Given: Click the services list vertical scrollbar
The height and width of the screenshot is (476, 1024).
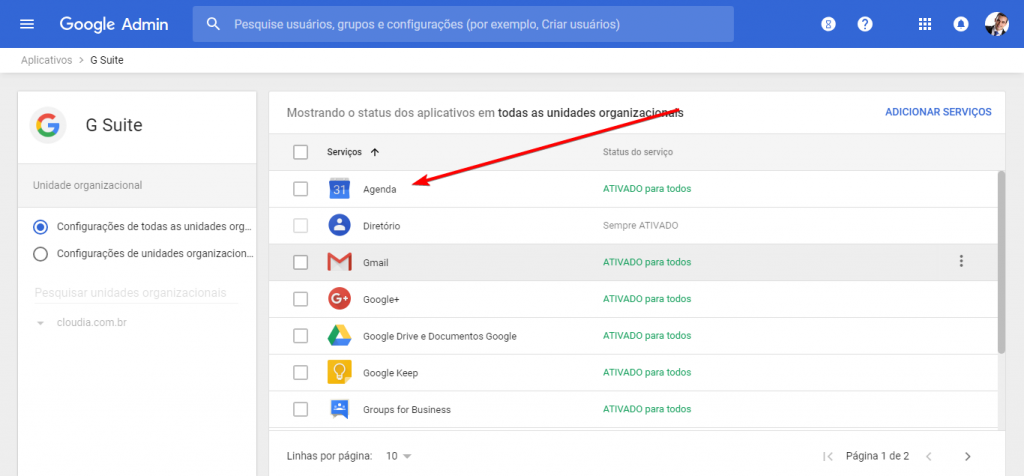Looking at the screenshot, I should (x=1001, y=262).
